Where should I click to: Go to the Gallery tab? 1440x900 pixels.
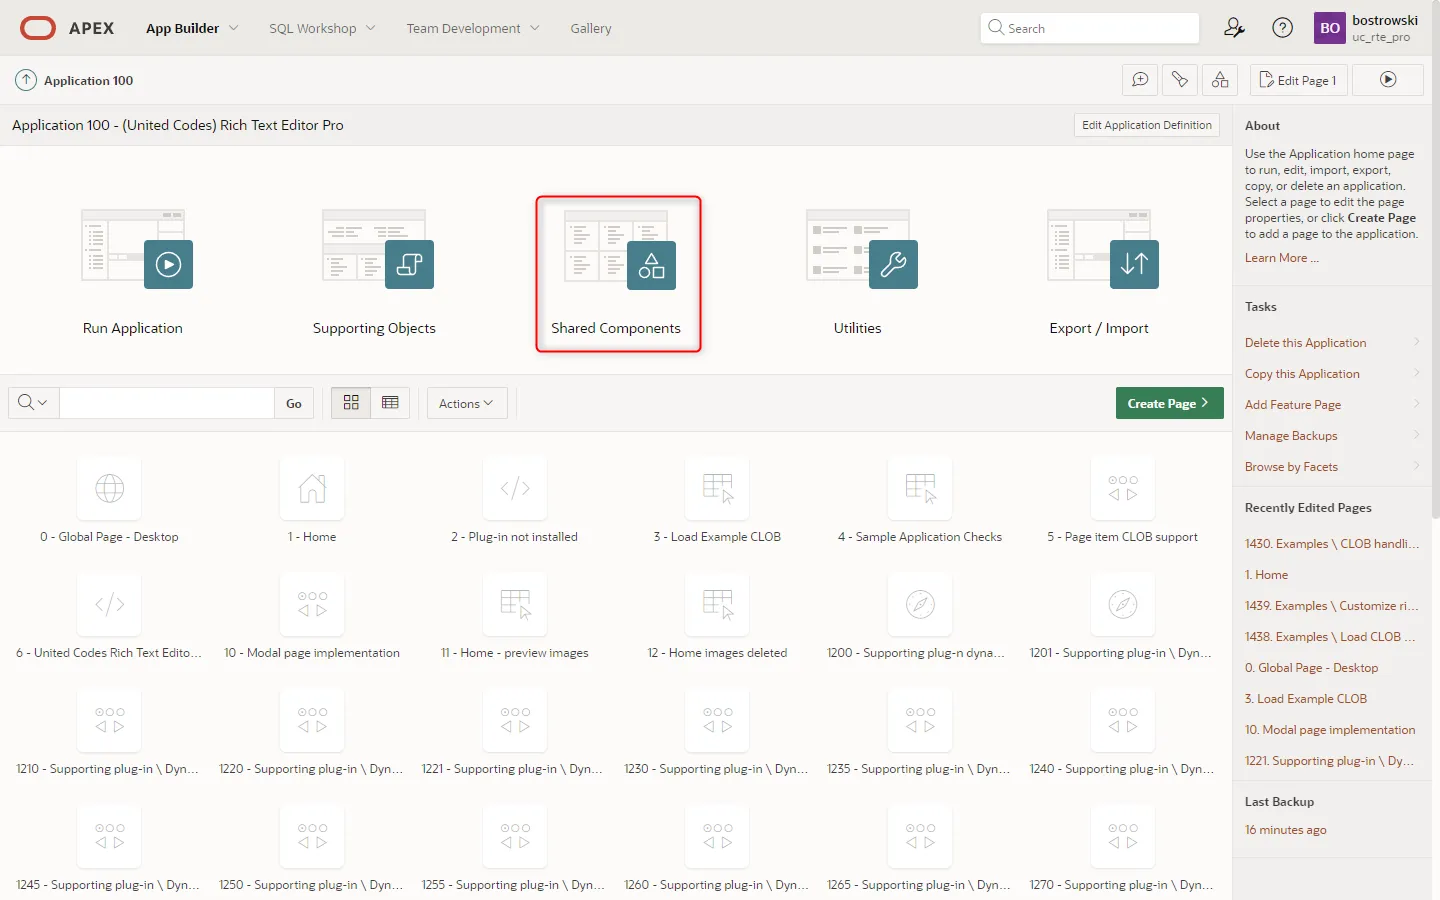(590, 28)
